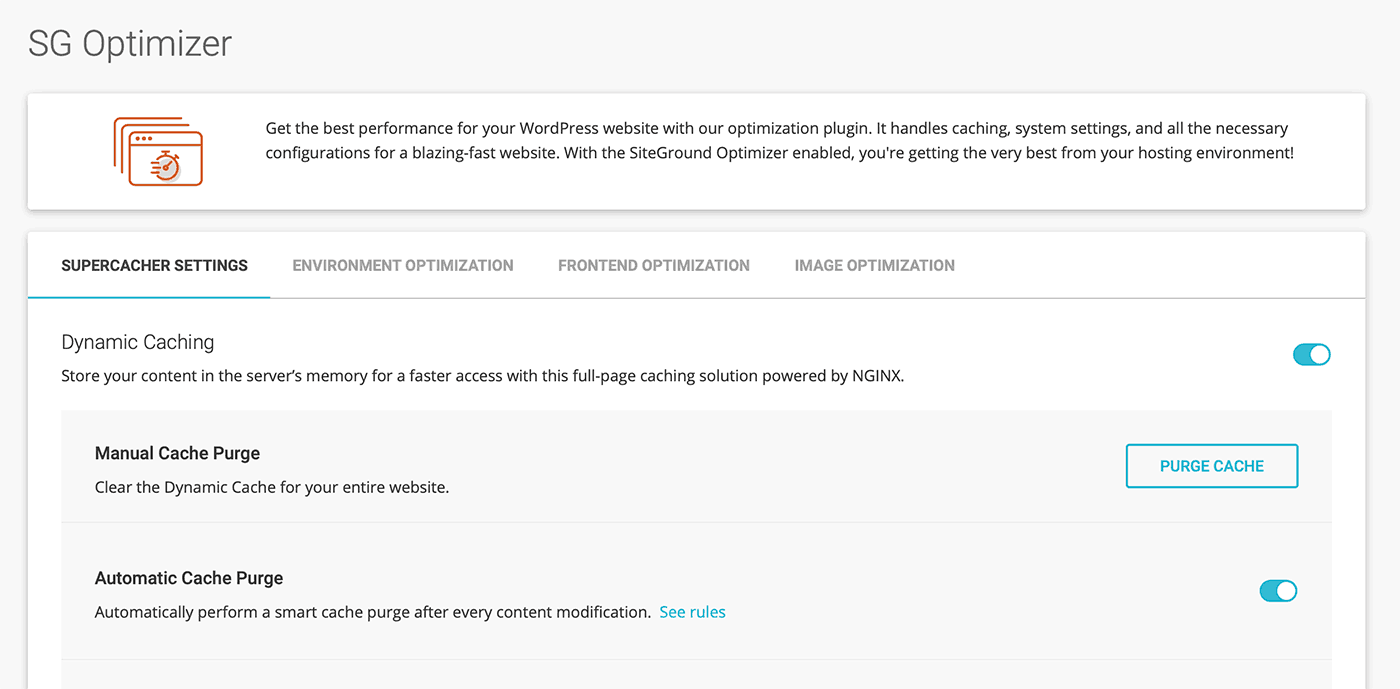This screenshot has width=1400, height=689.
Task: Click the Manual Cache Purge heading
Action: [x=177, y=453]
